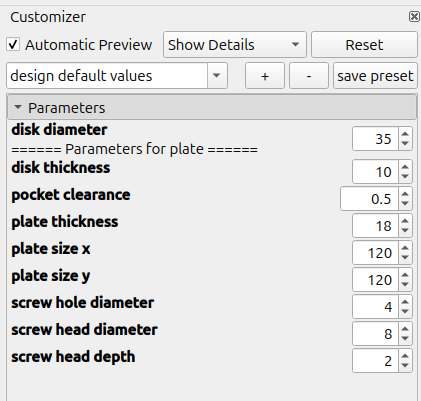Click the disk thickness input field
The height and width of the screenshot is (401, 421).
click(x=375, y=171)
